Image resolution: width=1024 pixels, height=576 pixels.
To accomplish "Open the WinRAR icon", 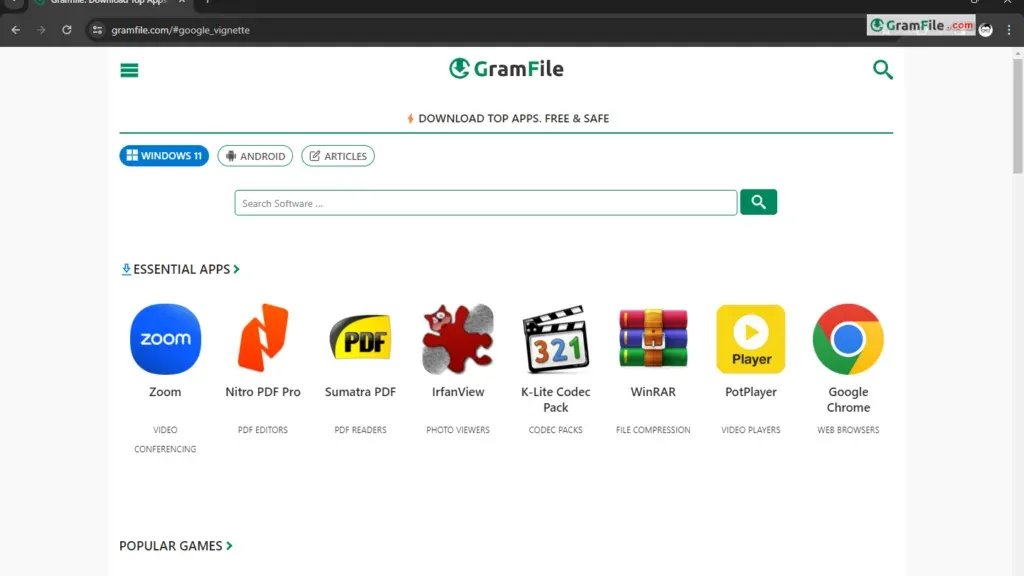I will [653, 338].
